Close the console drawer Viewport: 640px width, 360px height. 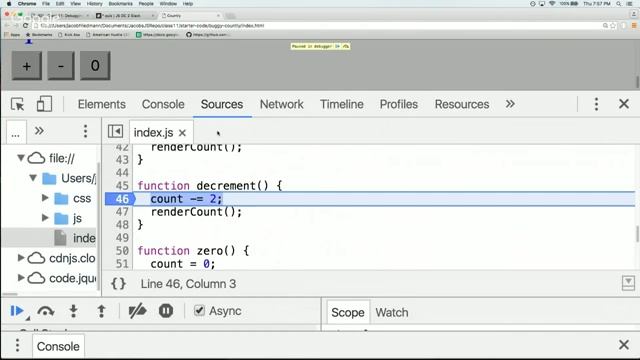(x=624, y=345)
